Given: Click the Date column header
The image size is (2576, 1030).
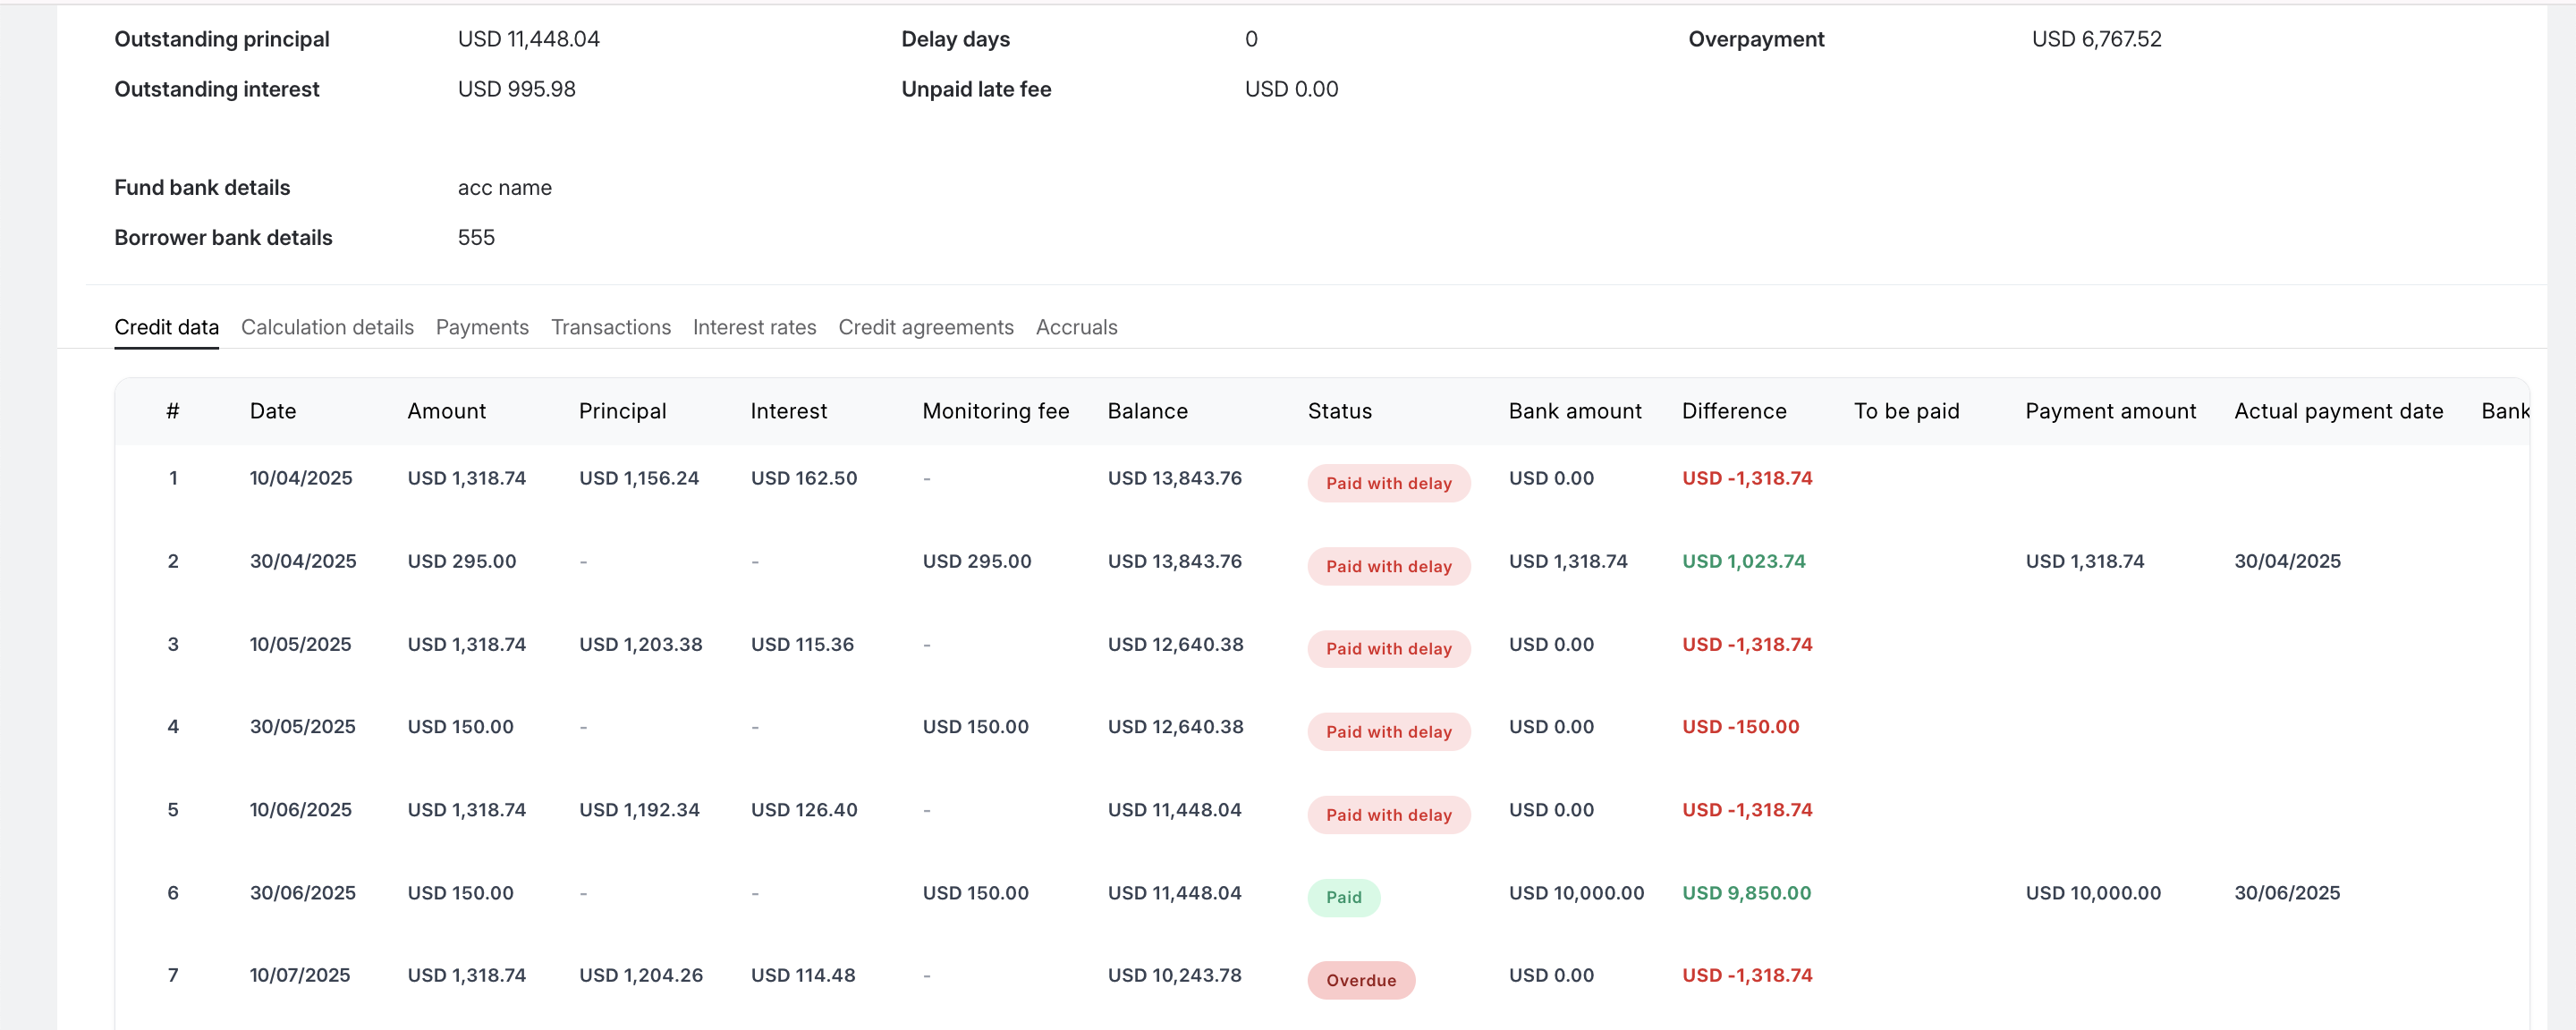Looking at the screenshot, I should [x=272, y=411].
